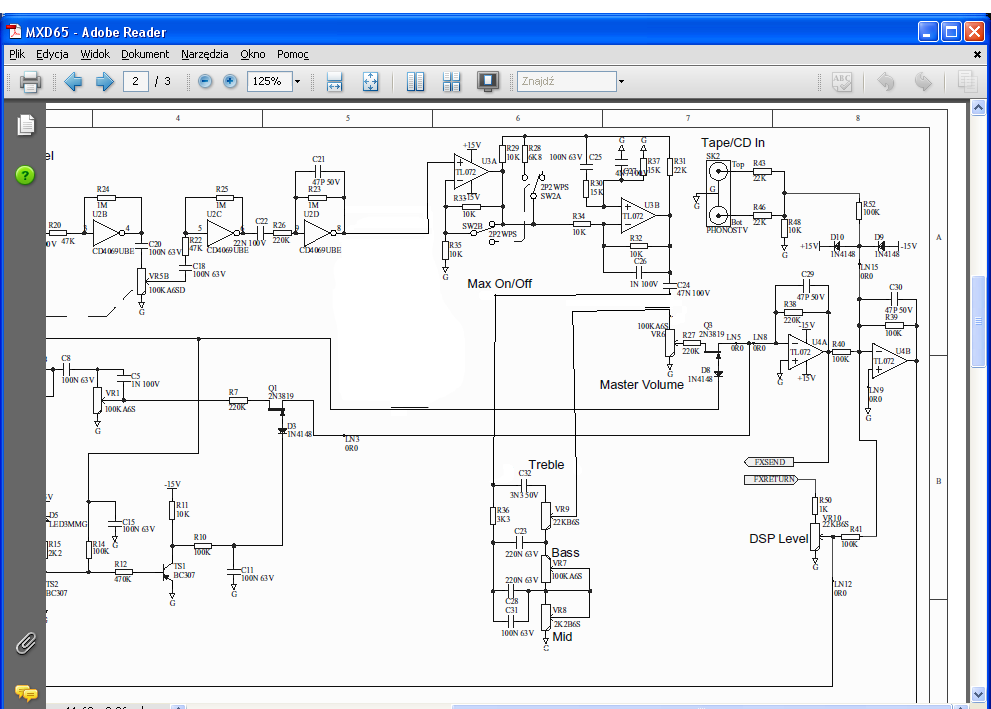Image resolution: width=991 pixels, height=709 pixels.
Task: Open the Comments speech bubble panel
Action: [x=26, y=693]
